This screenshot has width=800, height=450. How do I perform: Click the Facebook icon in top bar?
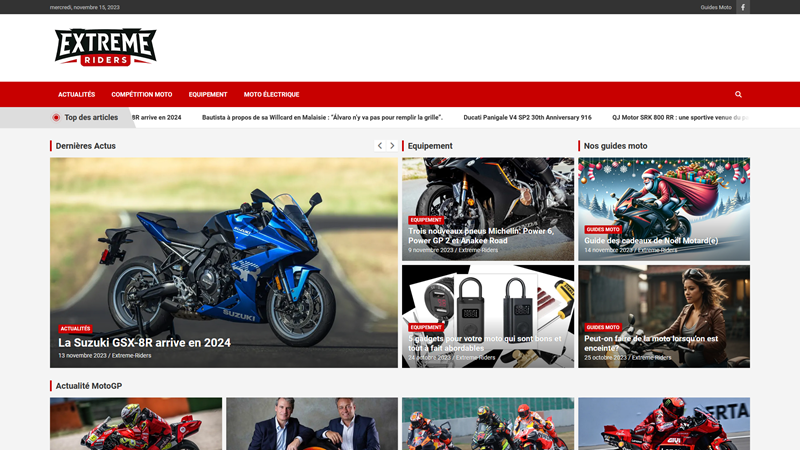pyautogui.click(x=743, y=7)
